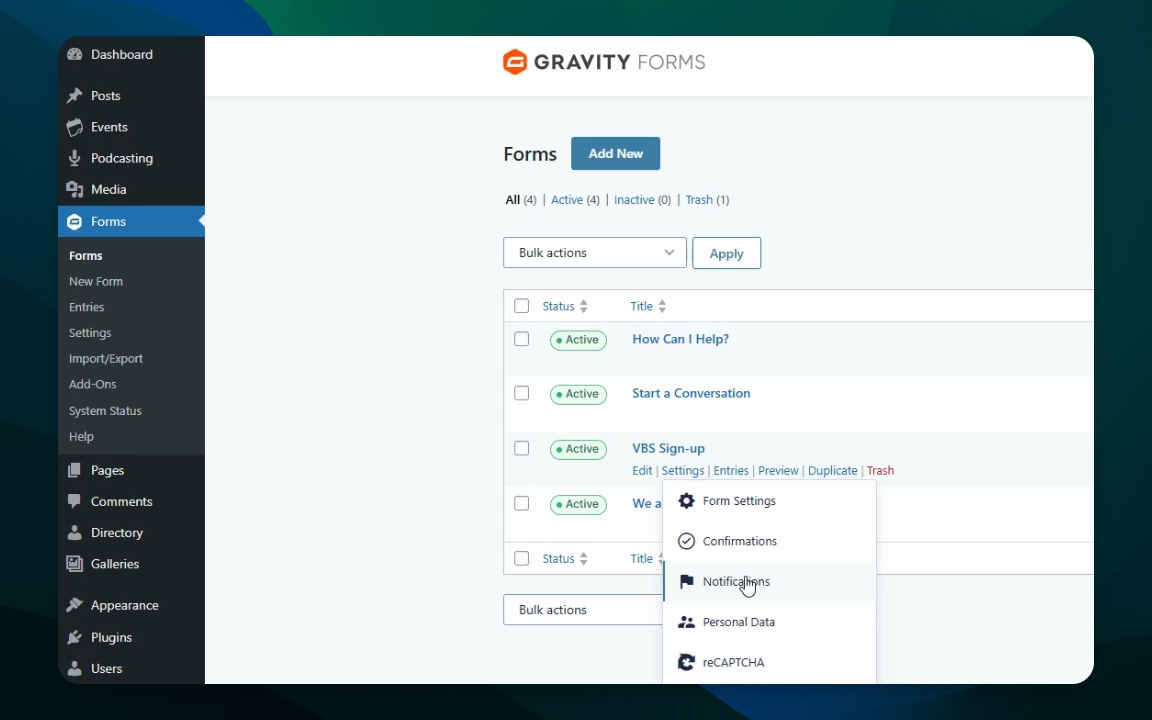Viewport: 1152px width, 720px height.
Task: Tick the checkbox of the fourth form row
Action: (x=522, y=503)
